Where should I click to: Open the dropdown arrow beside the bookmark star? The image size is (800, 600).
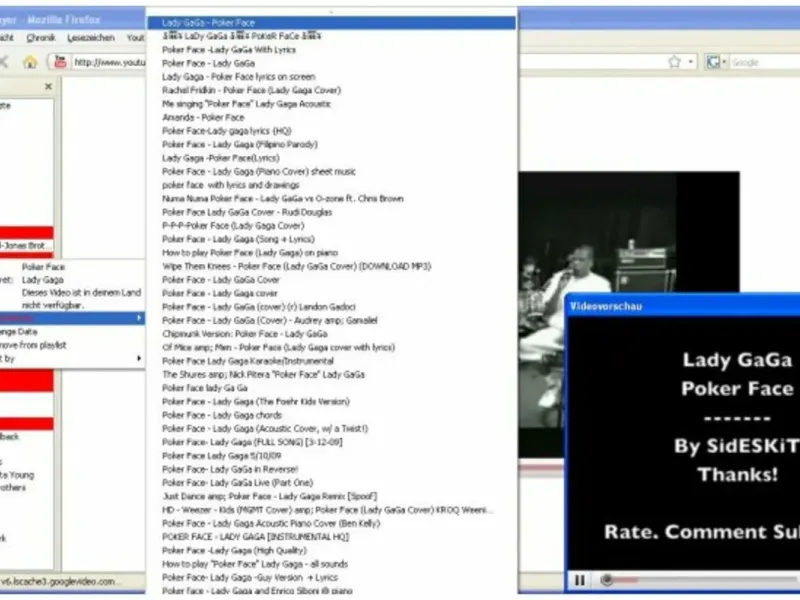[690, 62]
